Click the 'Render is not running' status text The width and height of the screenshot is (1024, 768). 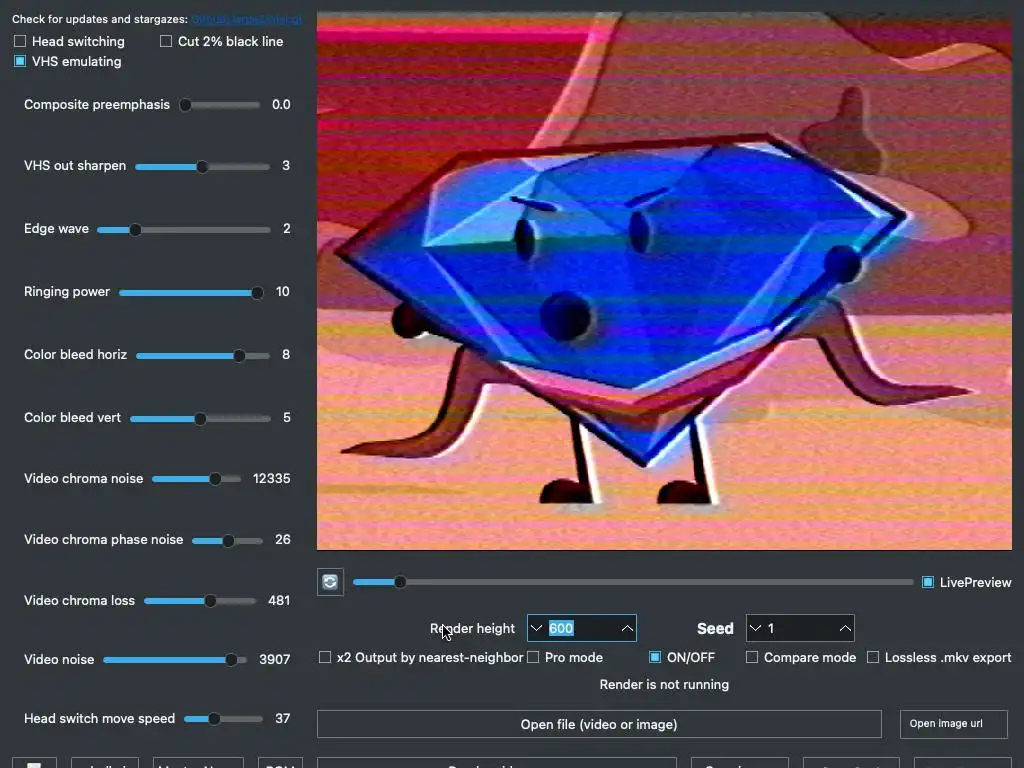(664, 684)
